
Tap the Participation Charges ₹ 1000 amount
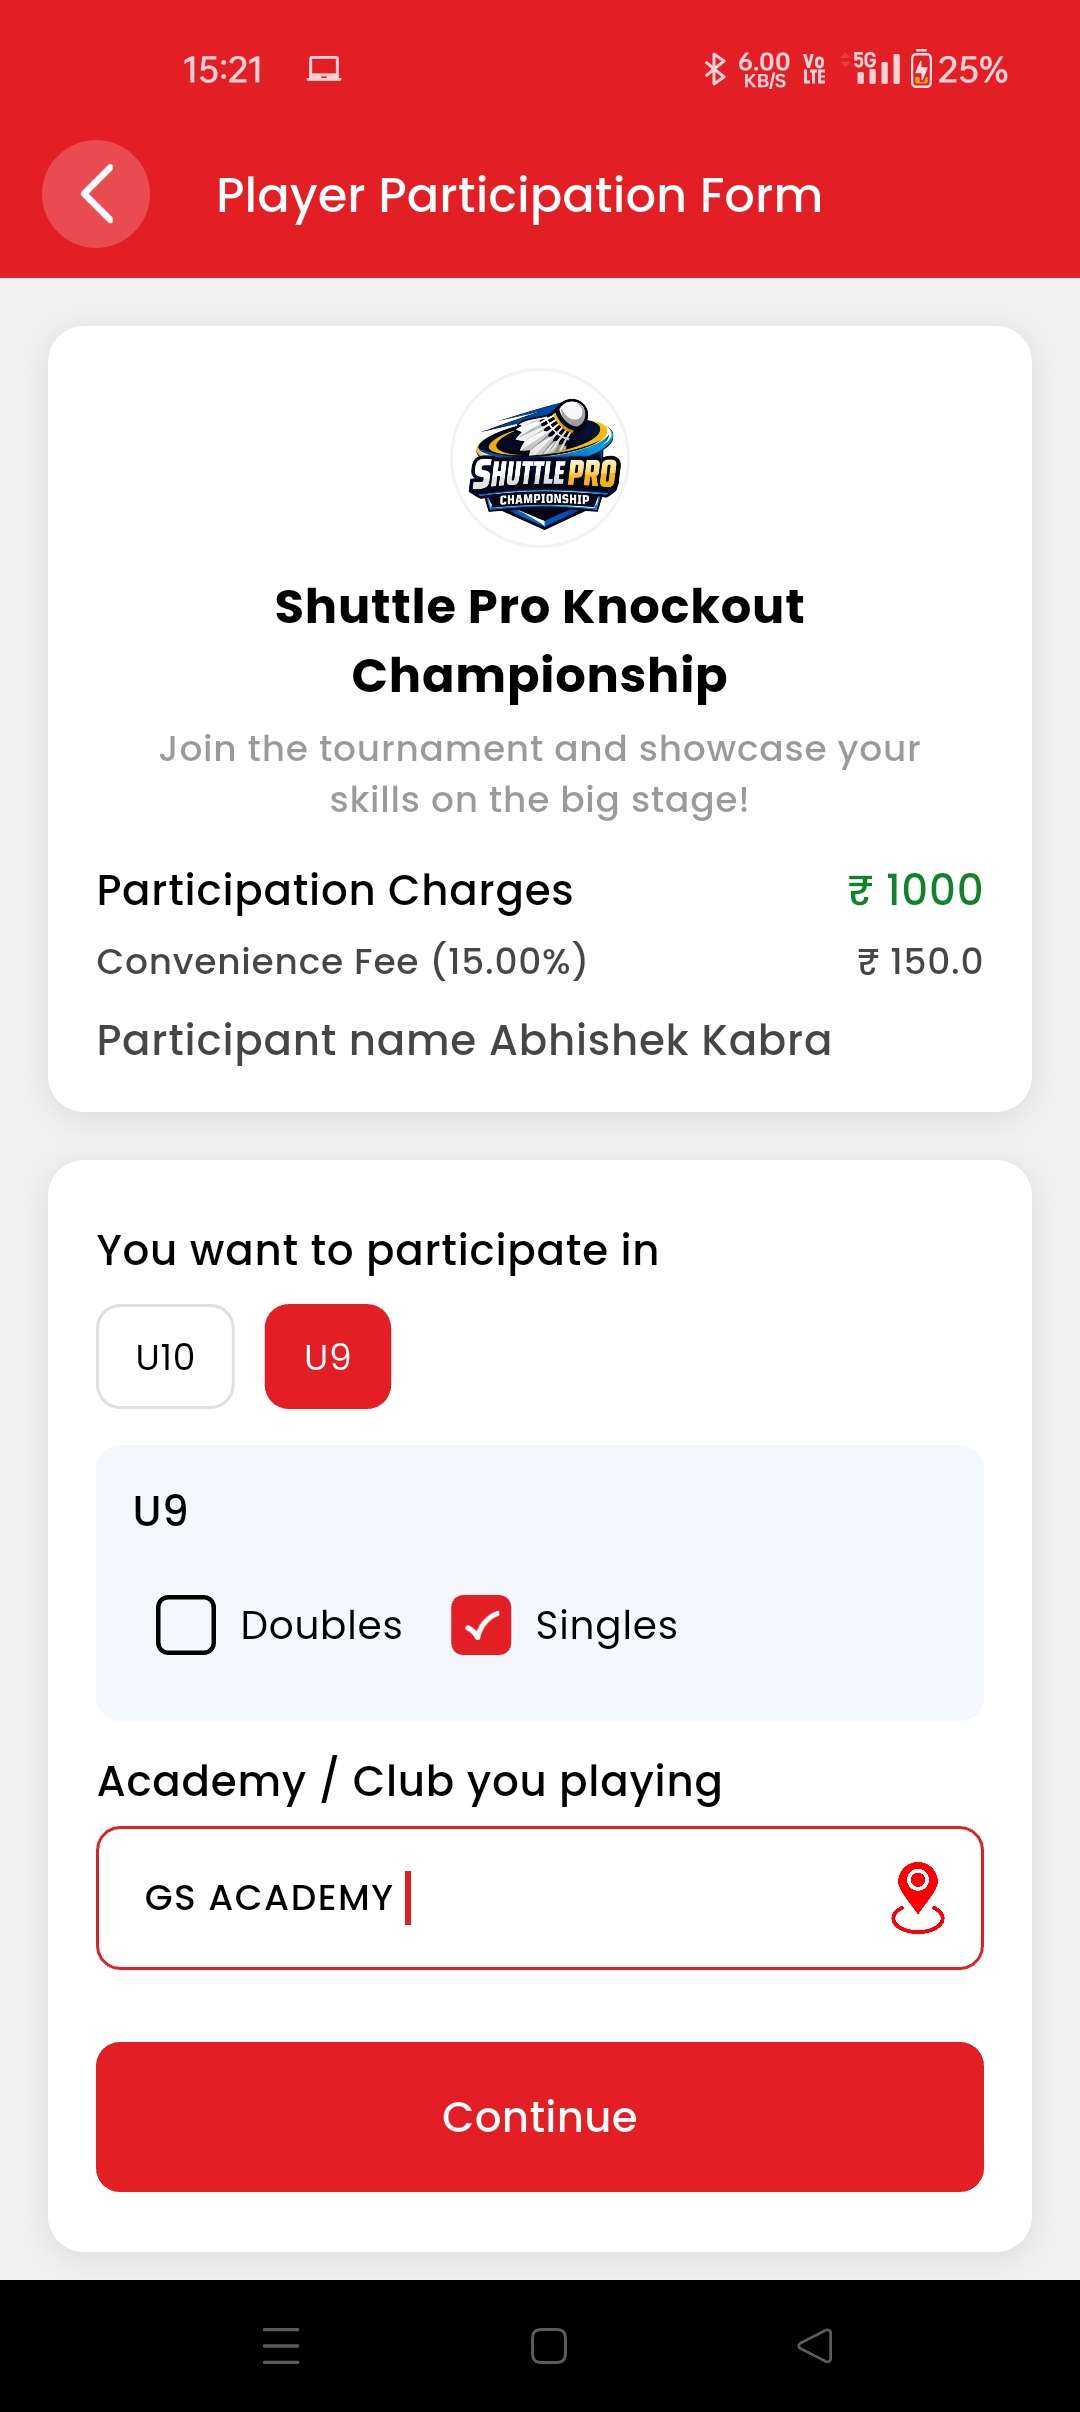coord(915,890)
